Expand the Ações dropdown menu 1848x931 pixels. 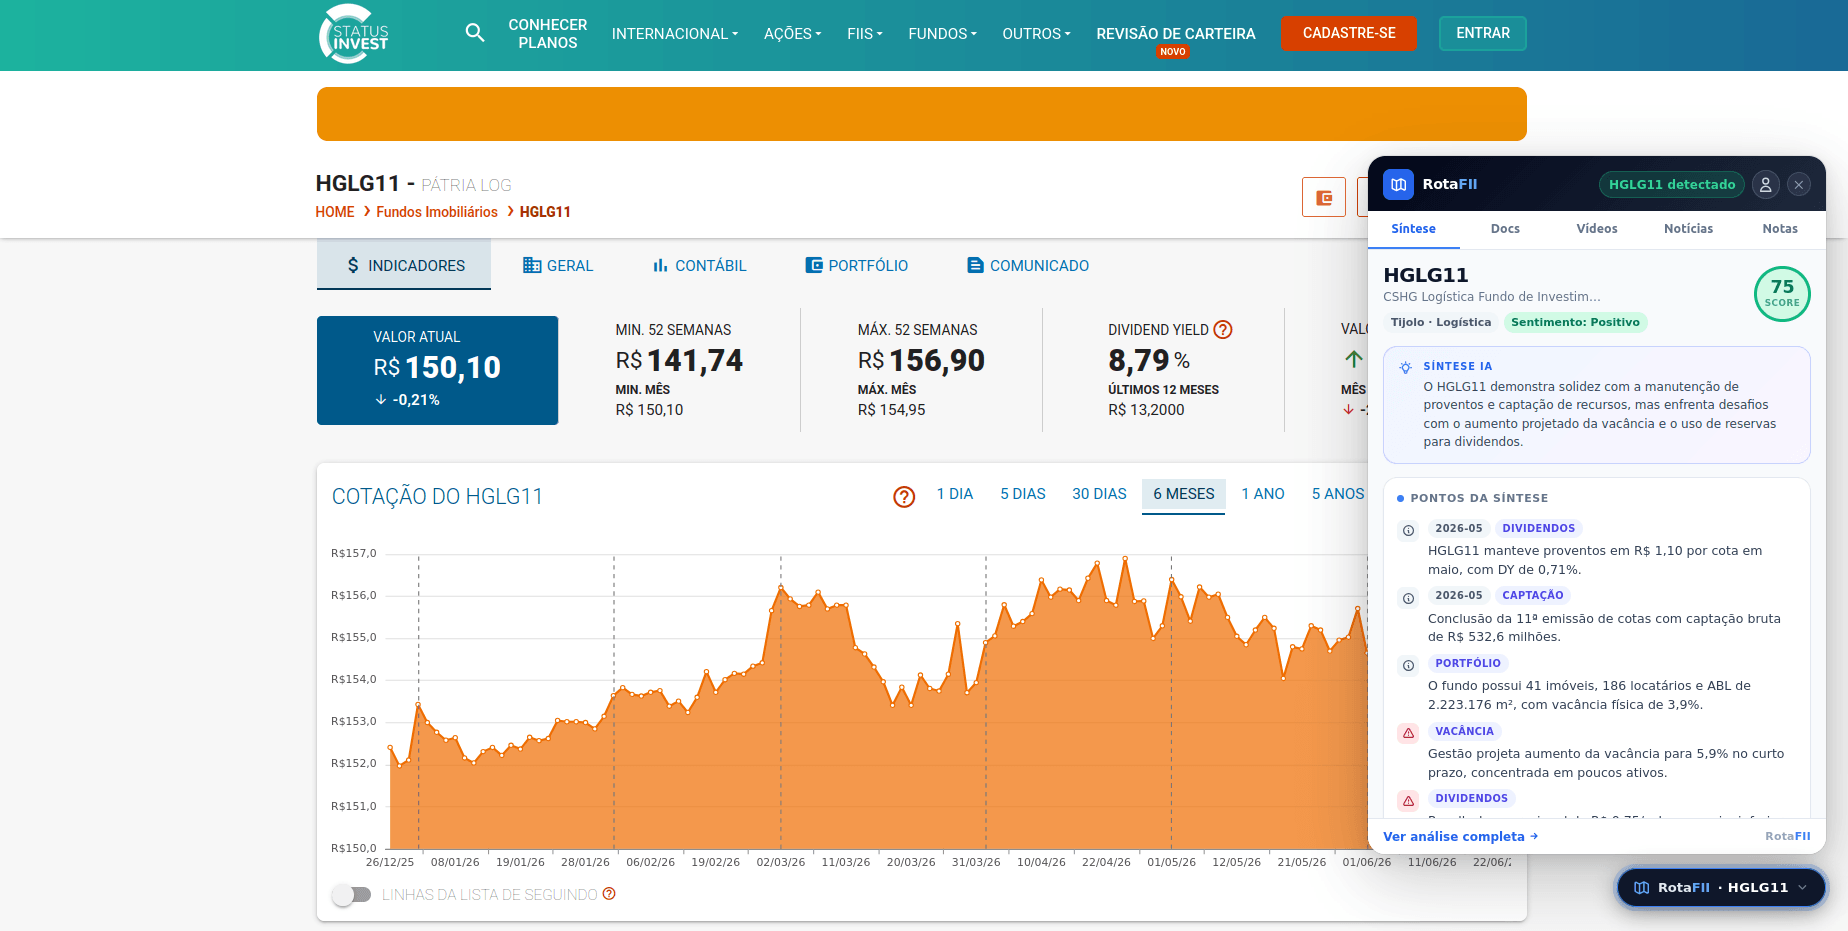792,34
